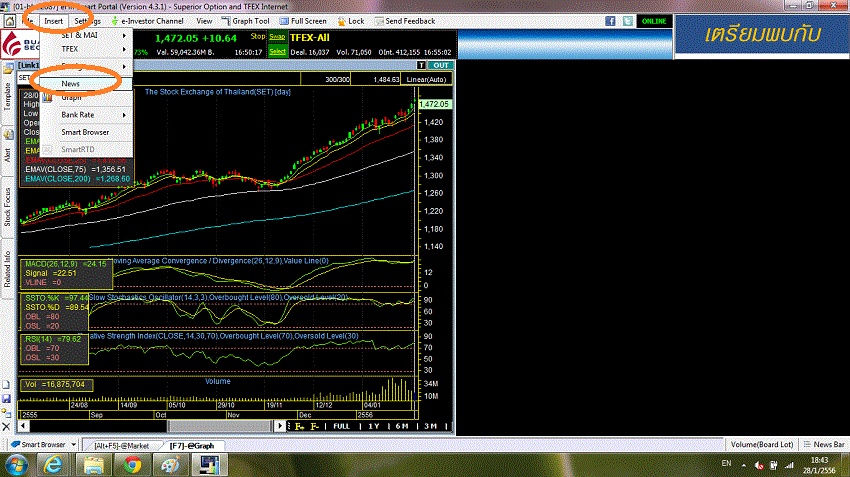Image resolution: width=850 pixels, height=477 pixels.
Task: Open the Template sidebar tab
Action: click(8, 96)
